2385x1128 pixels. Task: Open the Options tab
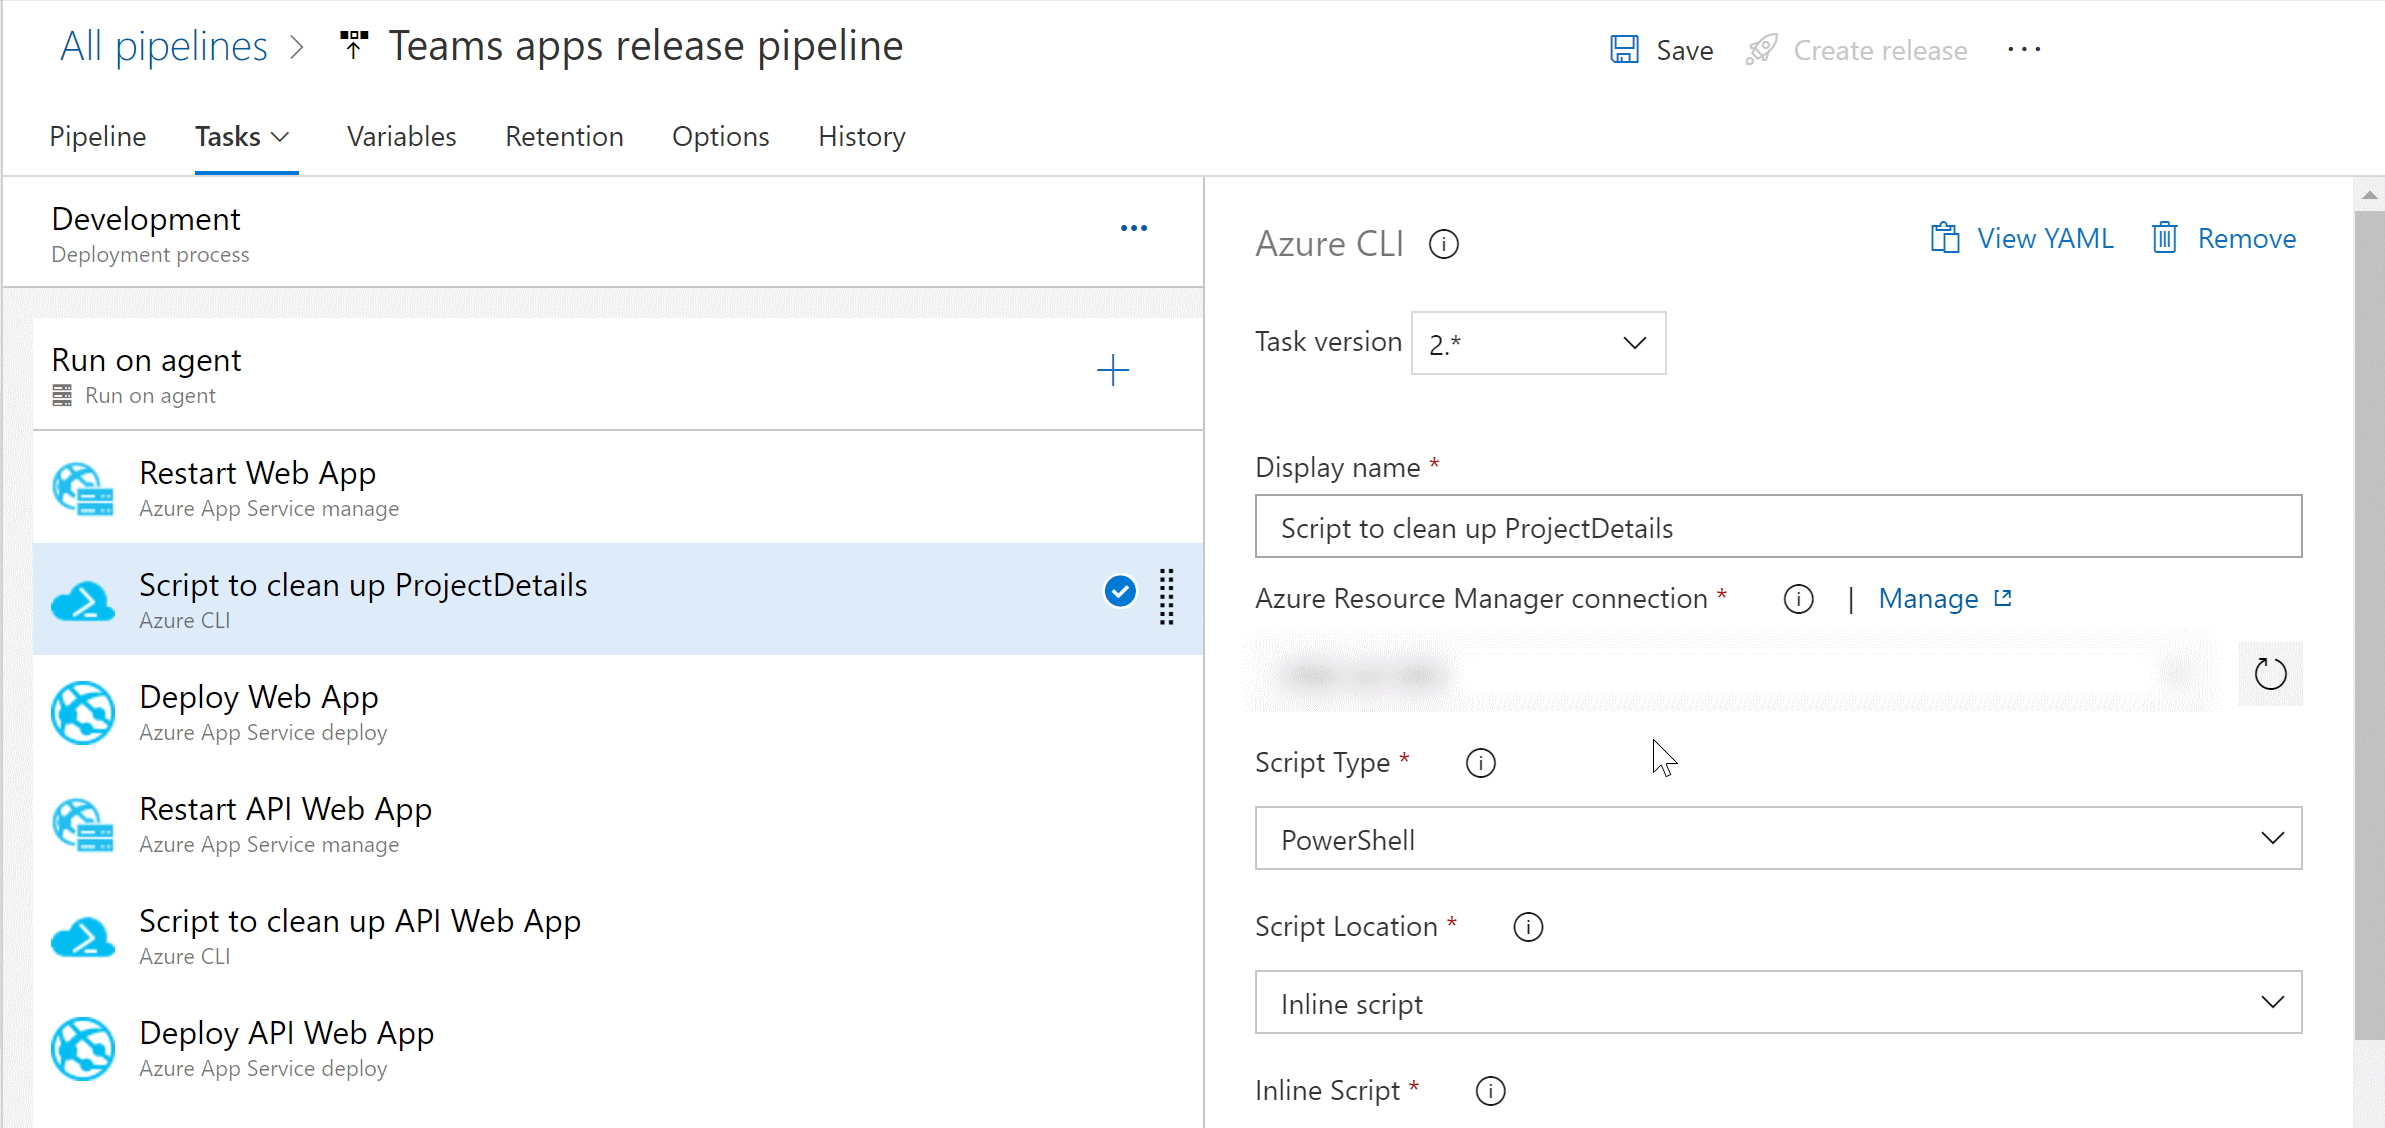coord(720,136)
